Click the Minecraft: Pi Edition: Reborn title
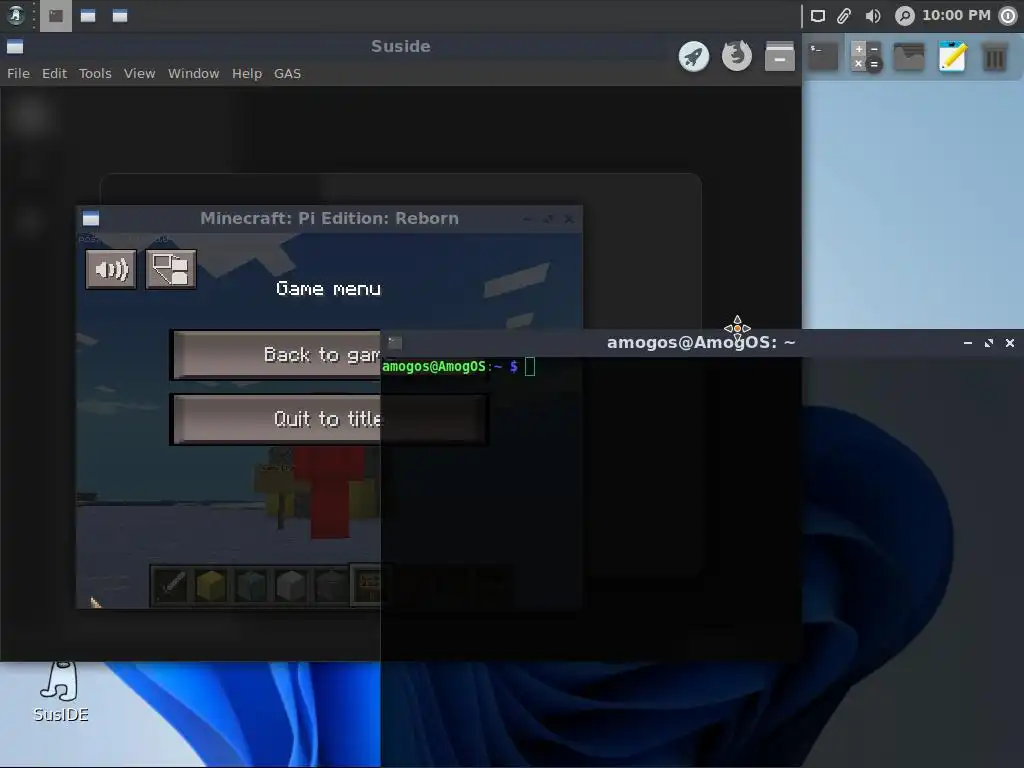Viewport: 1024px width, 768px height. tap(329, 218)
